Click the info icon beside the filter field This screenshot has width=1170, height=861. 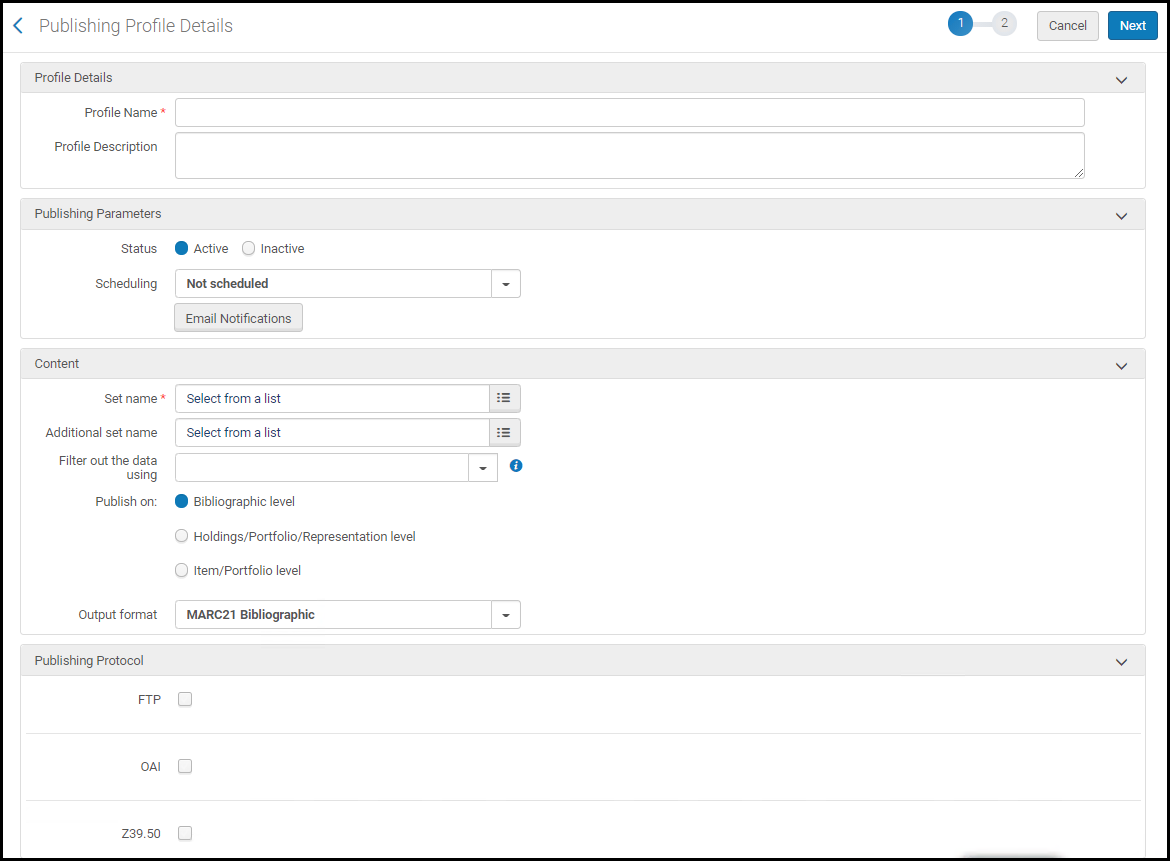point(516,466)
